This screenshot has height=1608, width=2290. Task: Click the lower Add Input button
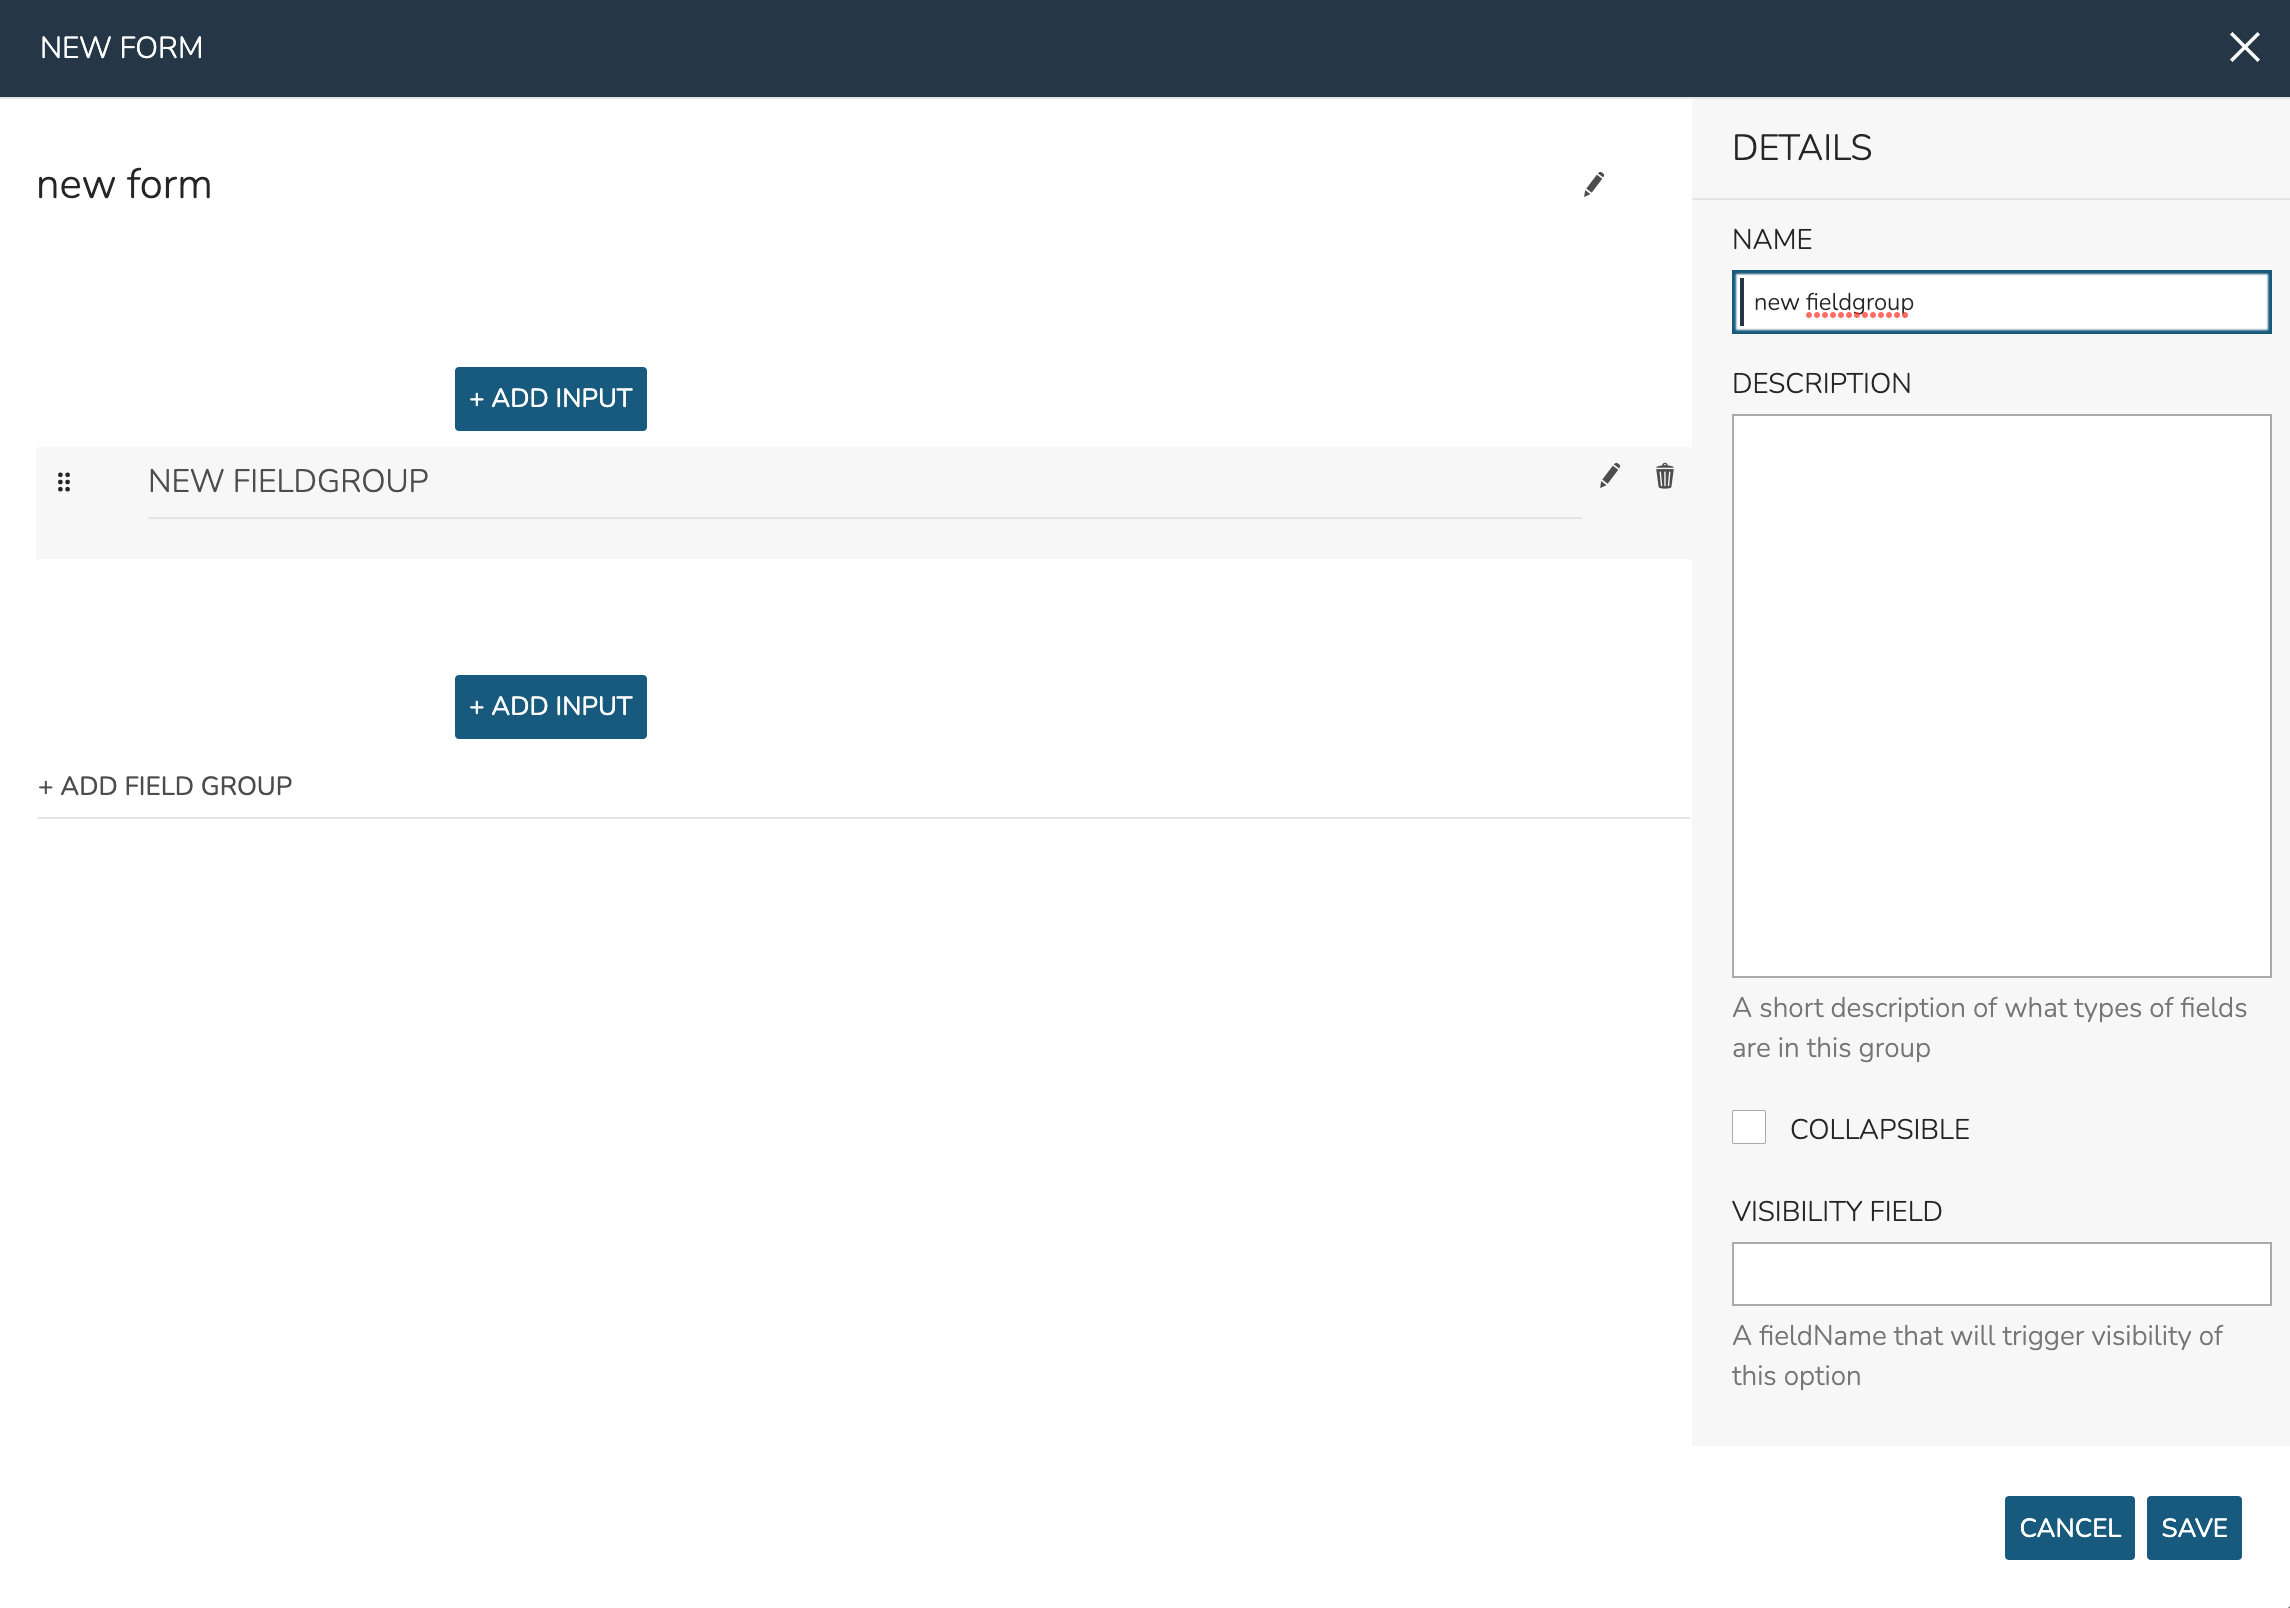click(x=550, y=706)
